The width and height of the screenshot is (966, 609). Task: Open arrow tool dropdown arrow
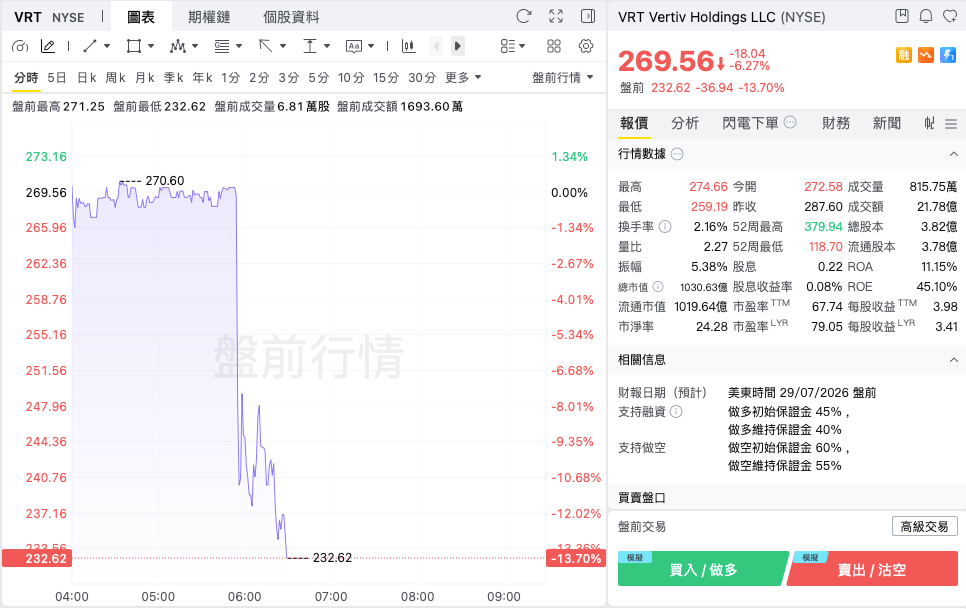pyautogui.click(x=283, y=46)
